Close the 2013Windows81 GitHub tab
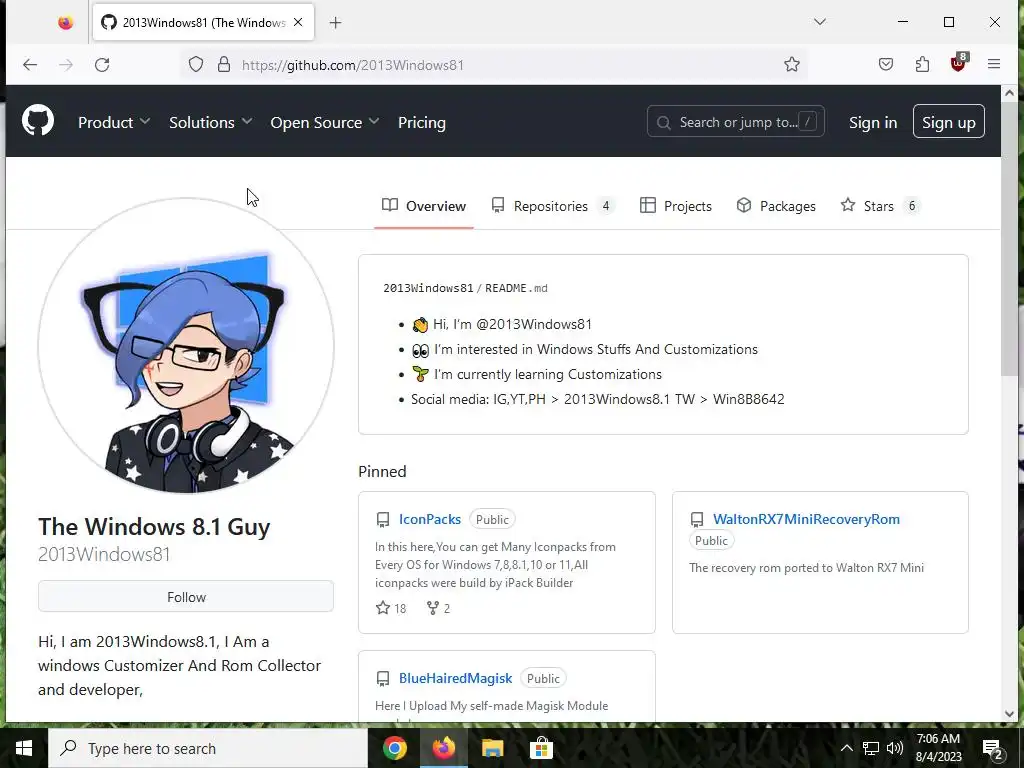 (x=298, y=22)
